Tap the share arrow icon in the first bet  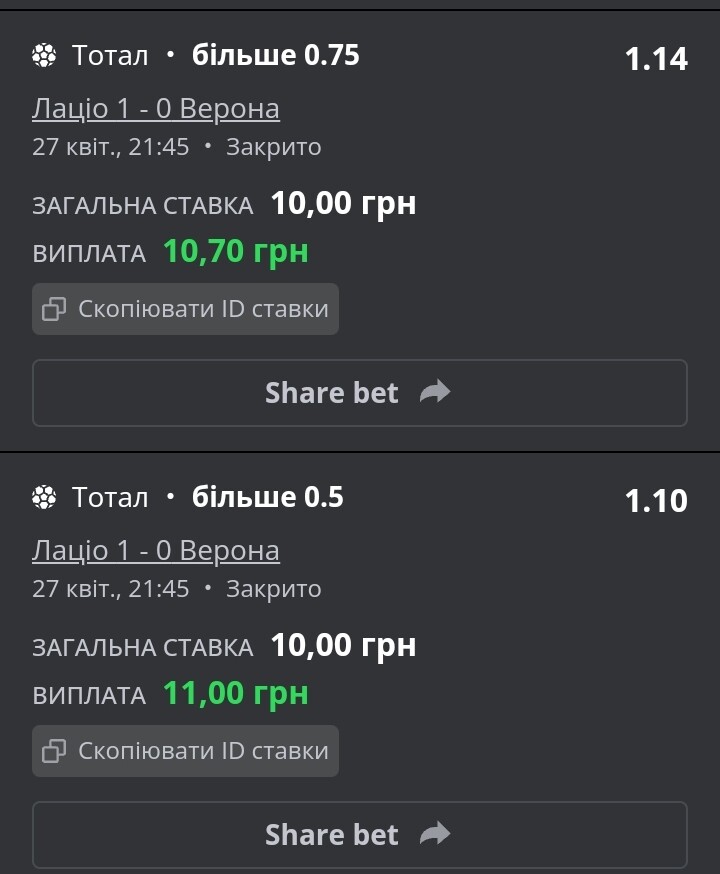(x=435, y=392)
